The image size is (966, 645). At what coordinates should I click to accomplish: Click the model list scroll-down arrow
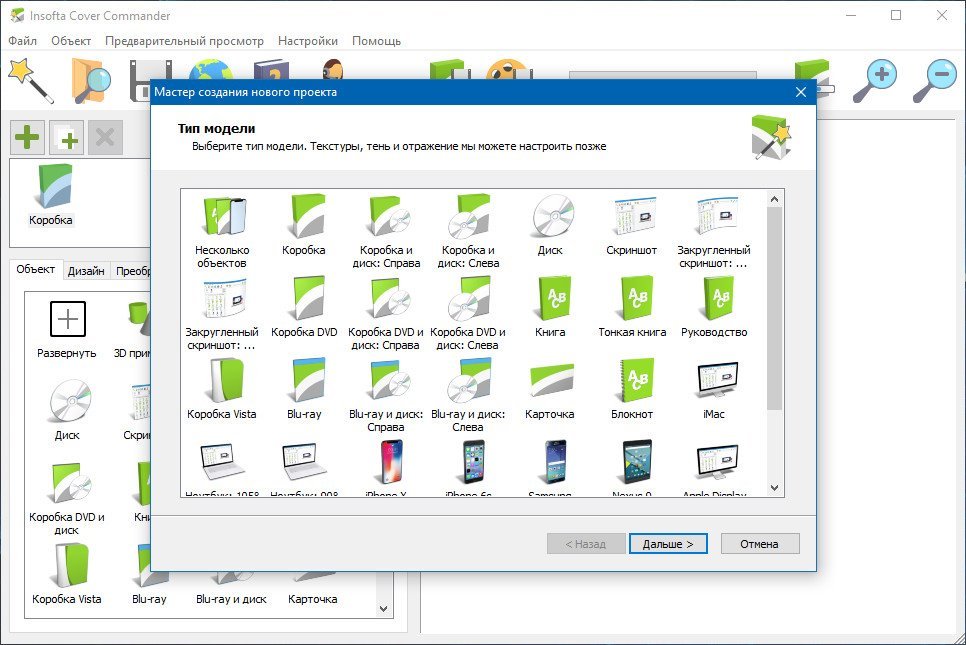click(774, 488)
